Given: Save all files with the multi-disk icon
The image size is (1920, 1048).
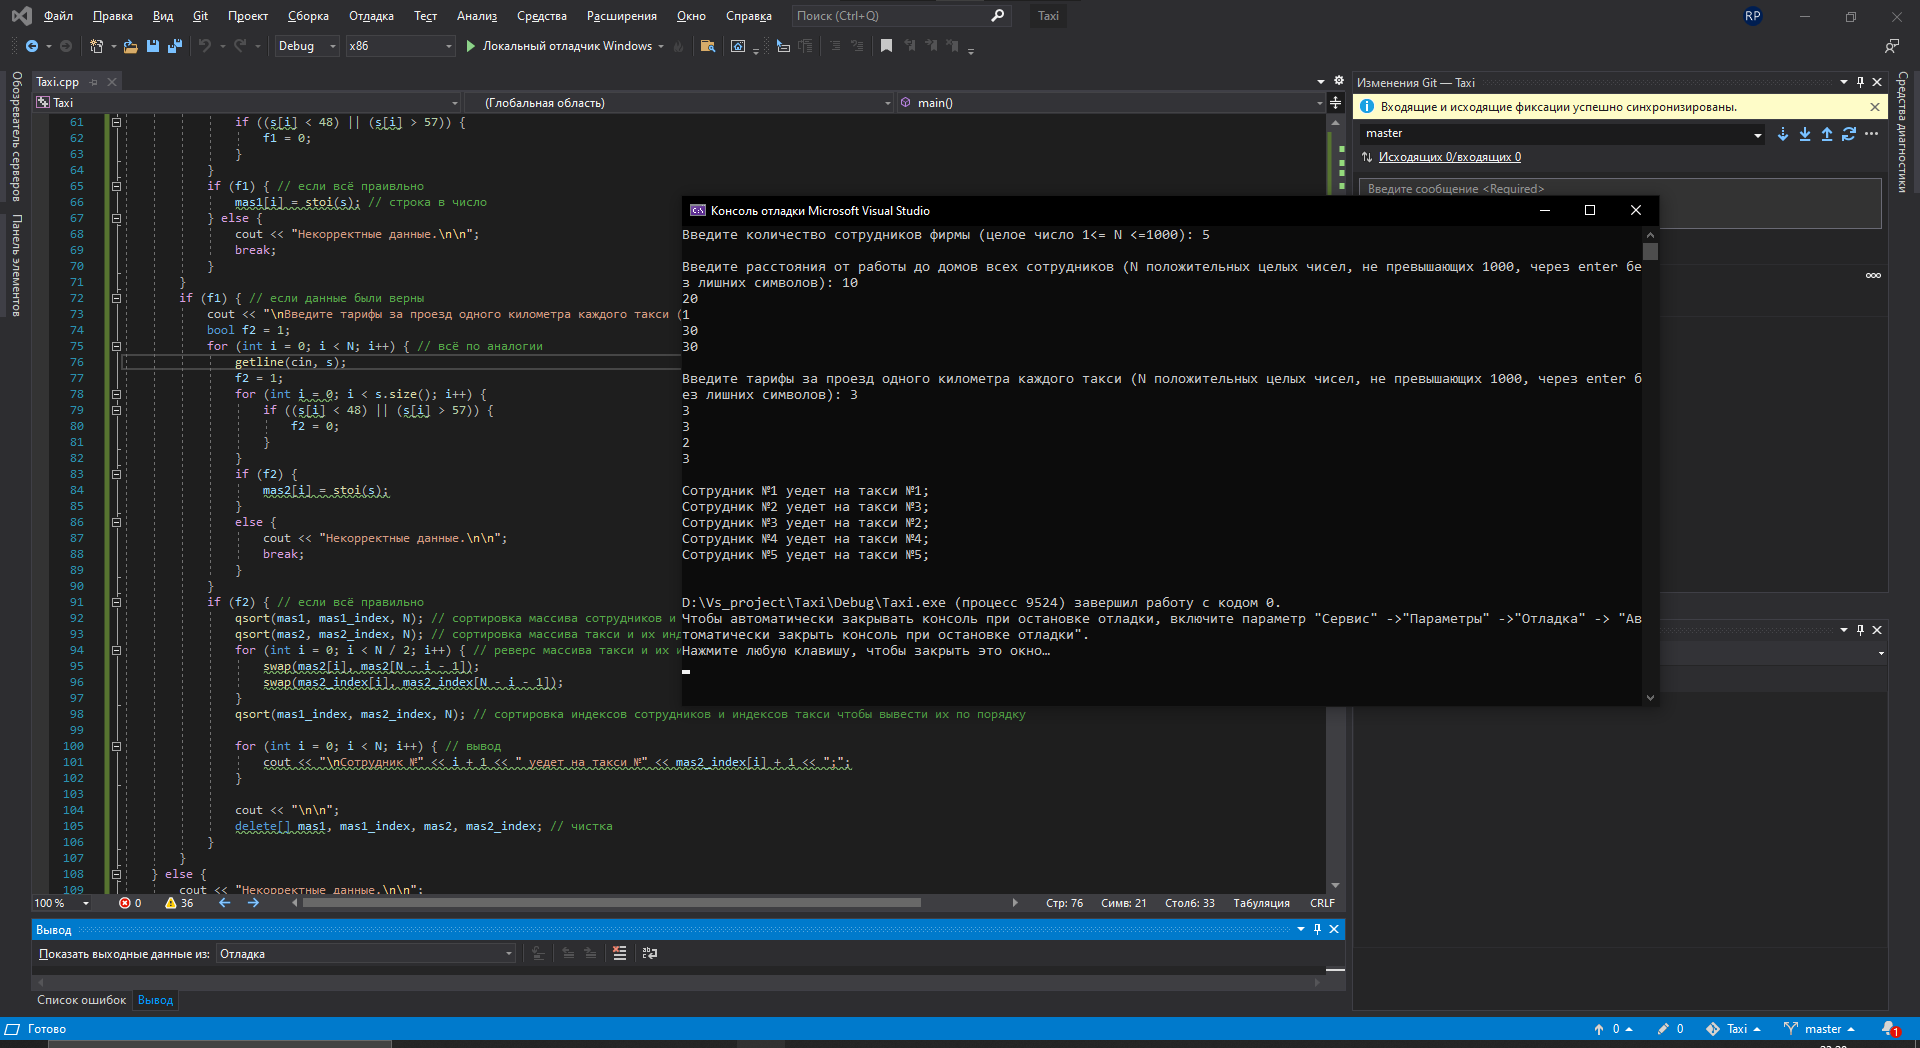Looking at the screenshot, I should pyautogui.click(x=175, y=46).
